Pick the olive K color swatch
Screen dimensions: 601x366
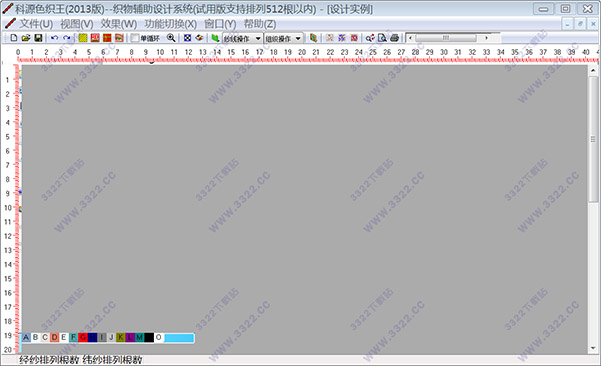pyautogui.click(x=121, y=337)
